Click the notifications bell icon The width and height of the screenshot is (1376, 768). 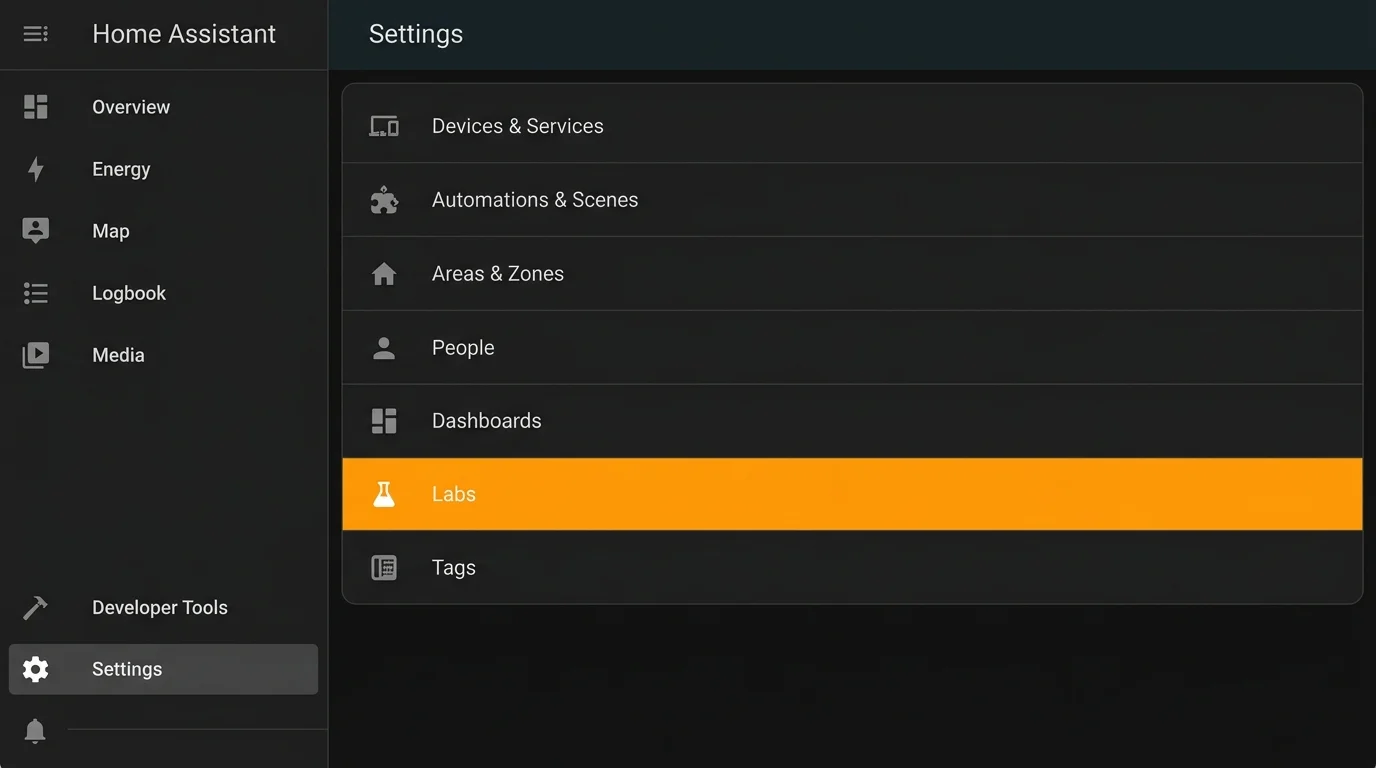[x=35, y=731]
